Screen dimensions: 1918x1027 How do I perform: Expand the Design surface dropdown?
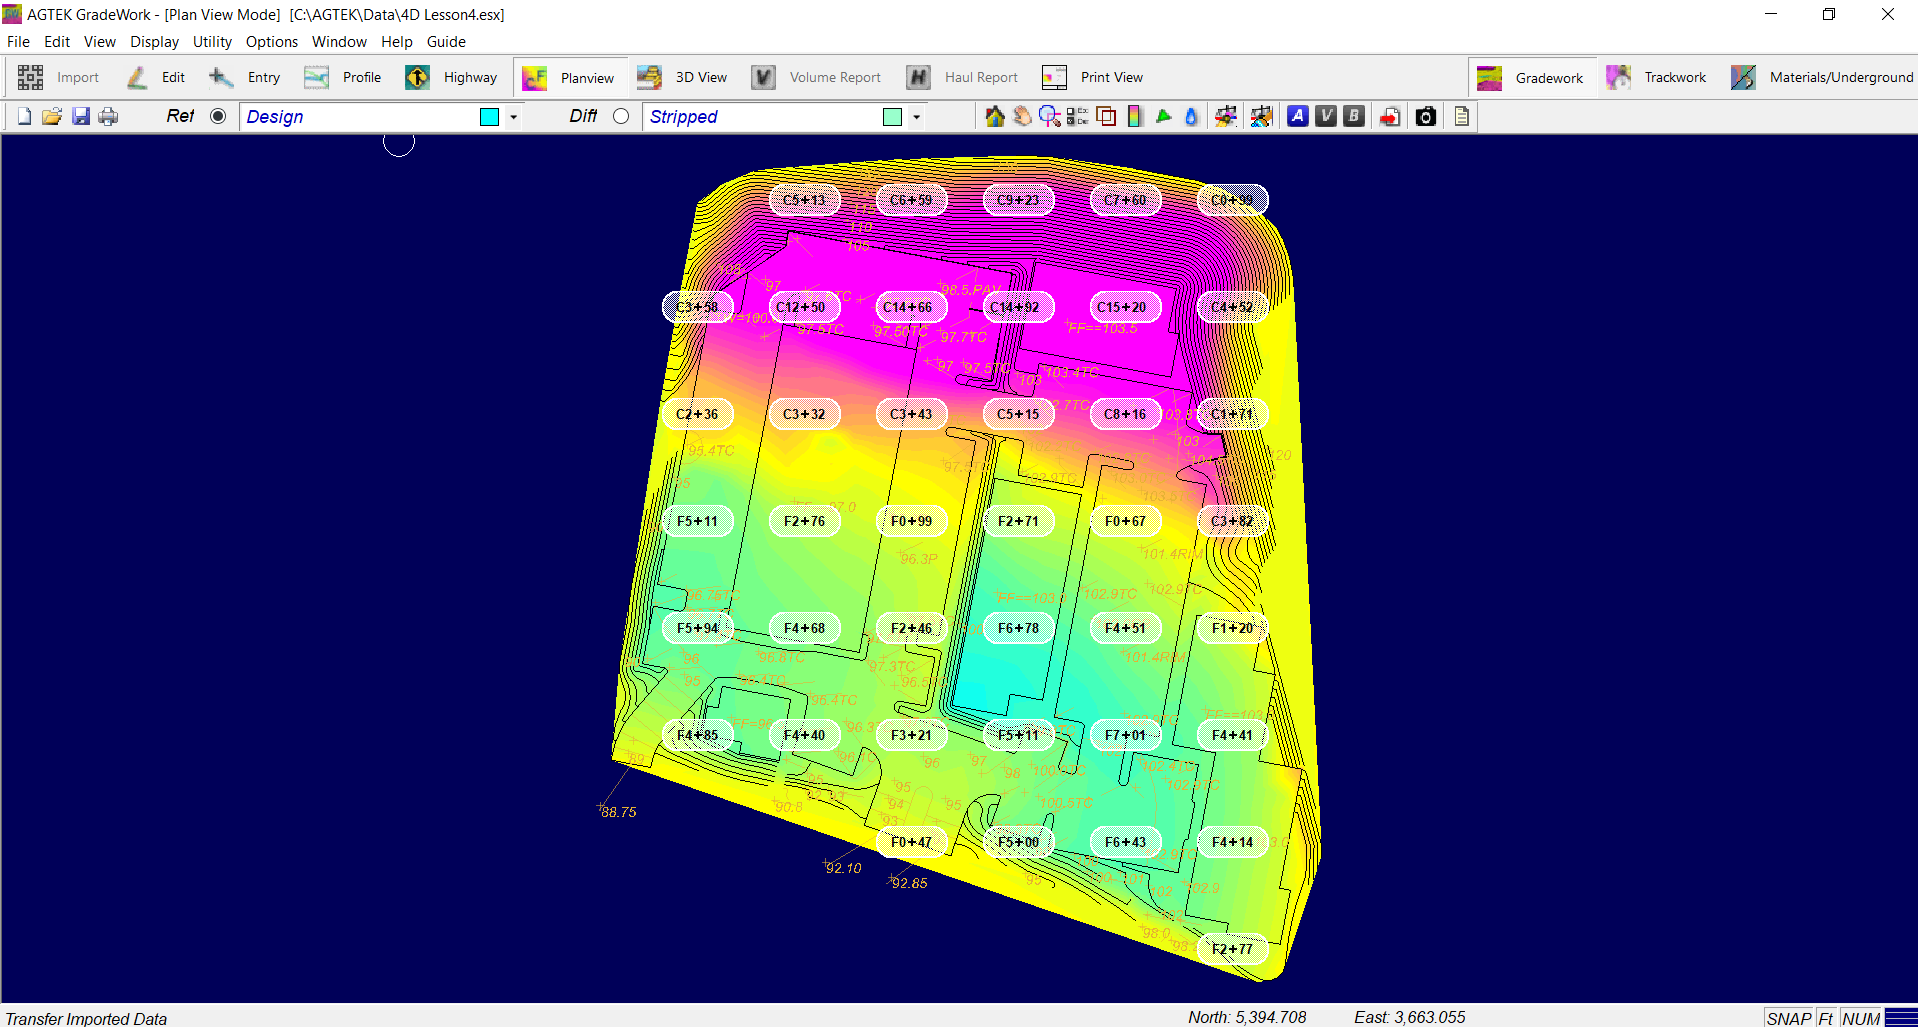coord(514,117)
